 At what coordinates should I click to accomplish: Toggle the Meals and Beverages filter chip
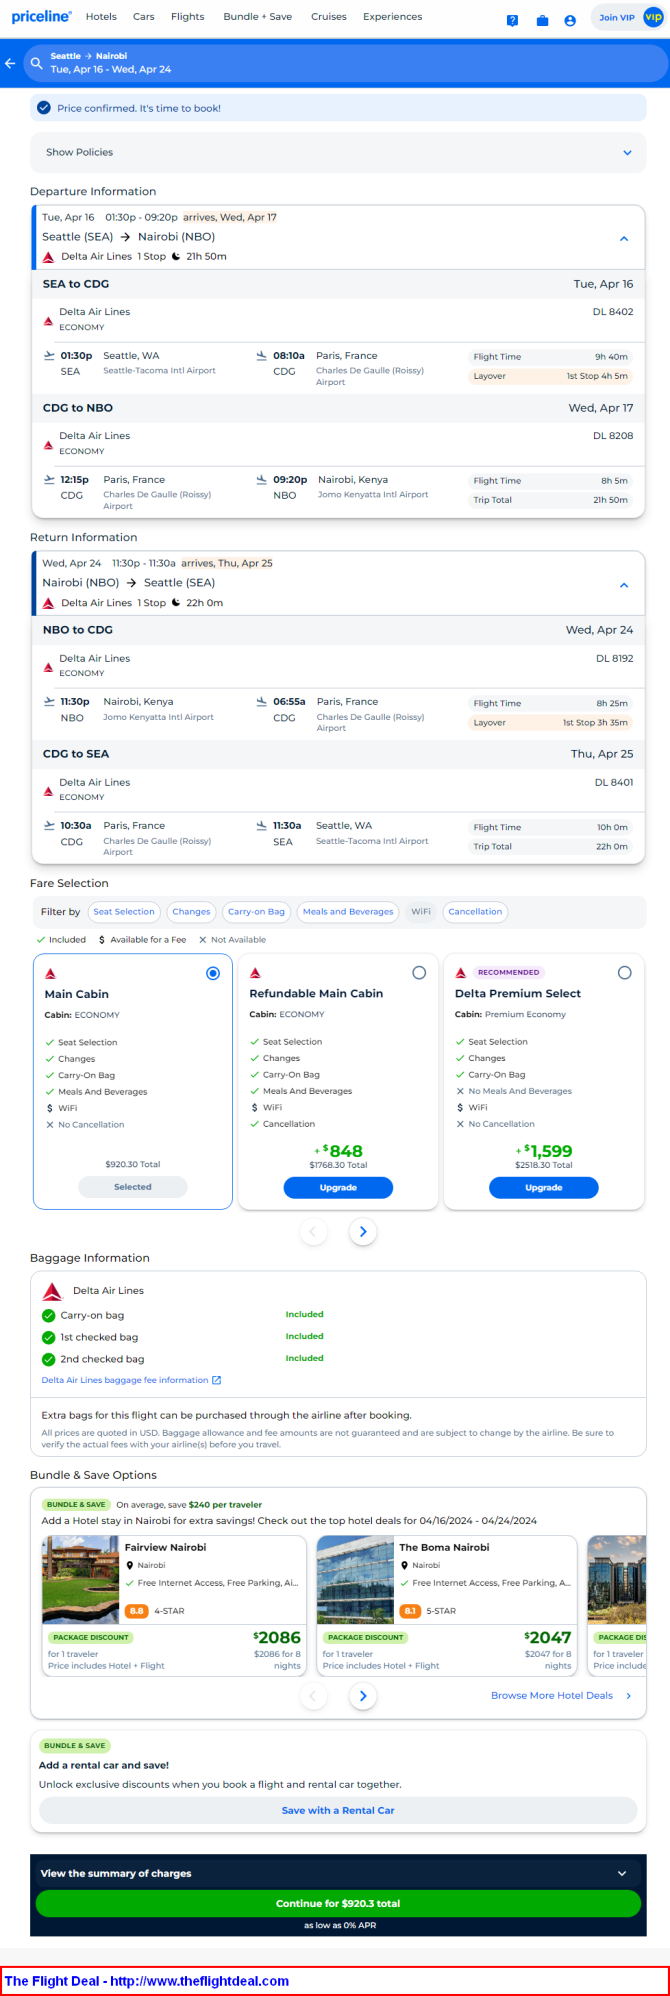(x=348, y=912)
